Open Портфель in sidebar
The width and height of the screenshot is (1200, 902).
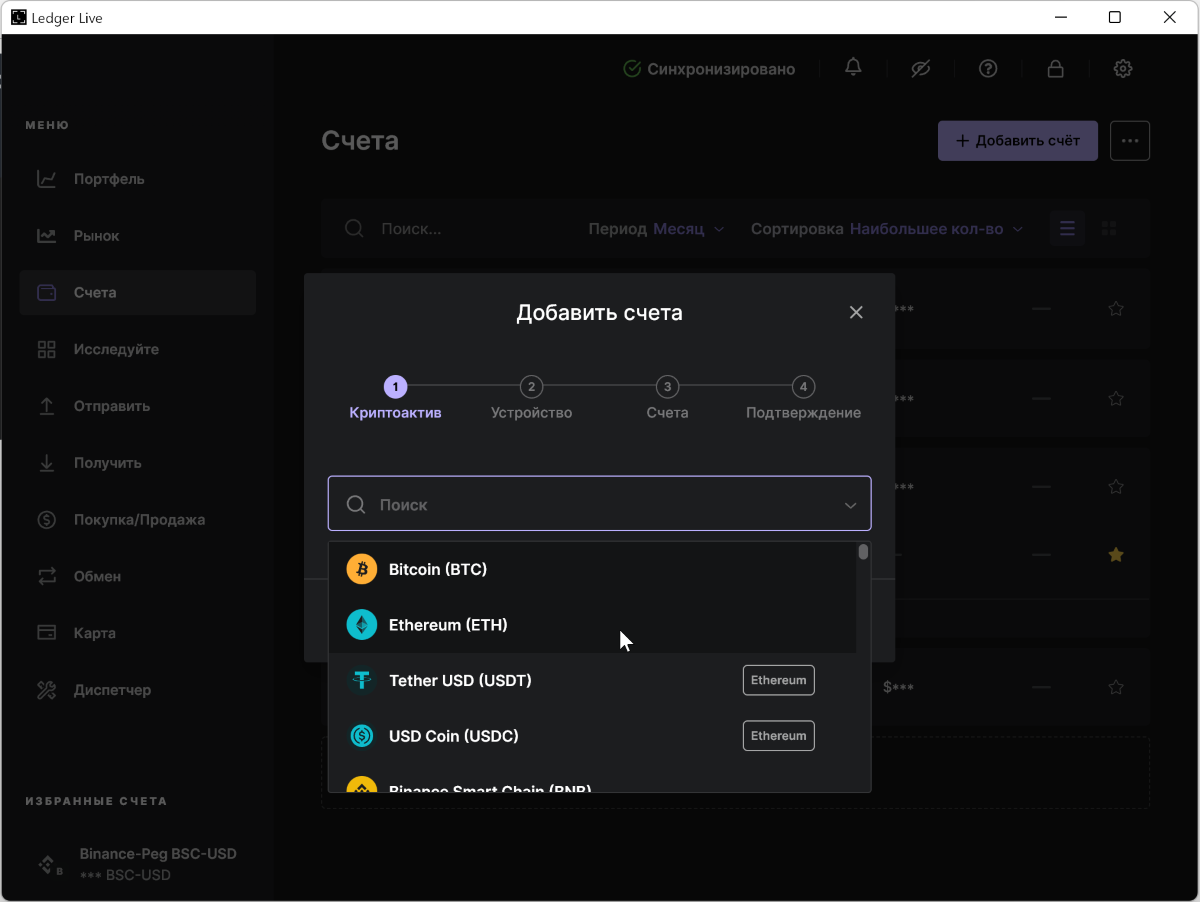pos(137,179)
